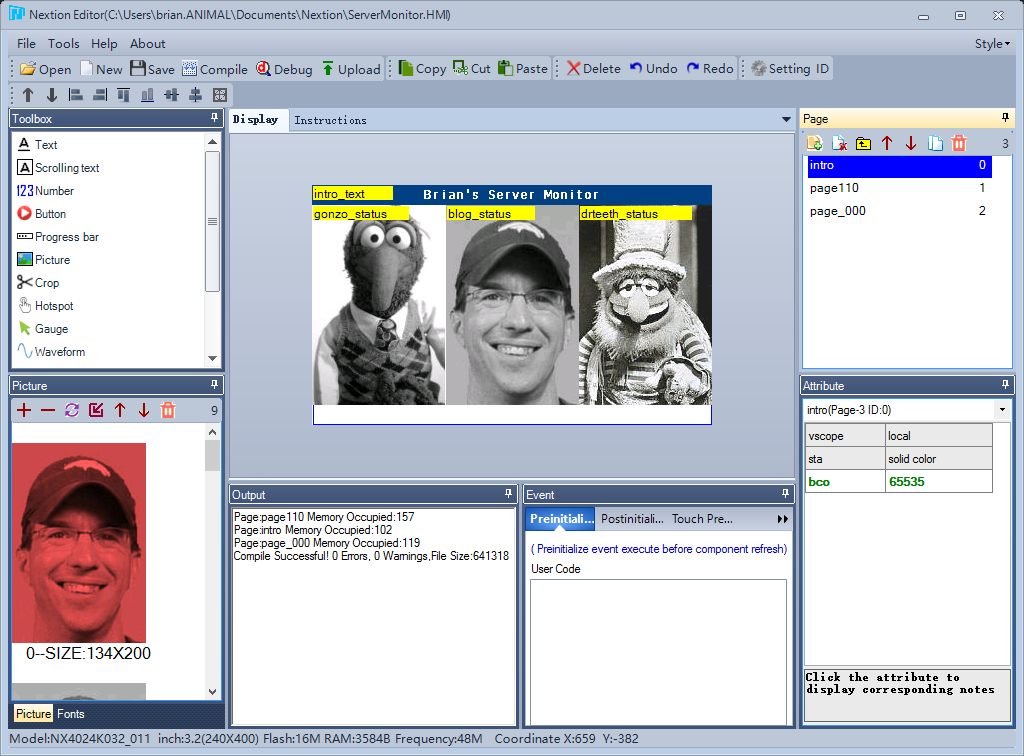
Task: Open the Tools menu
Action: pos(63,44)
